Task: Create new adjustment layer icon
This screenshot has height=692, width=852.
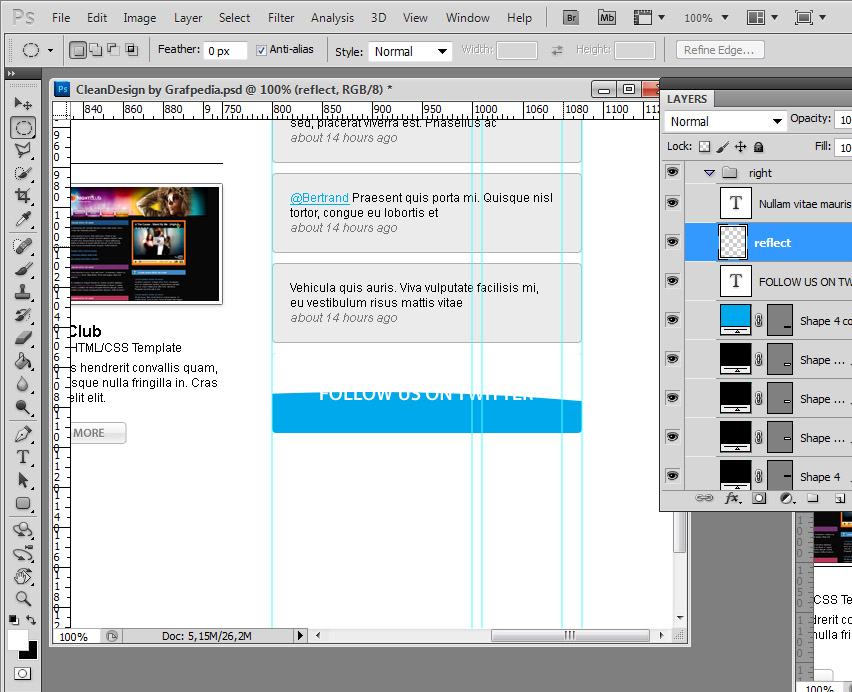Action: pos(786,498)
